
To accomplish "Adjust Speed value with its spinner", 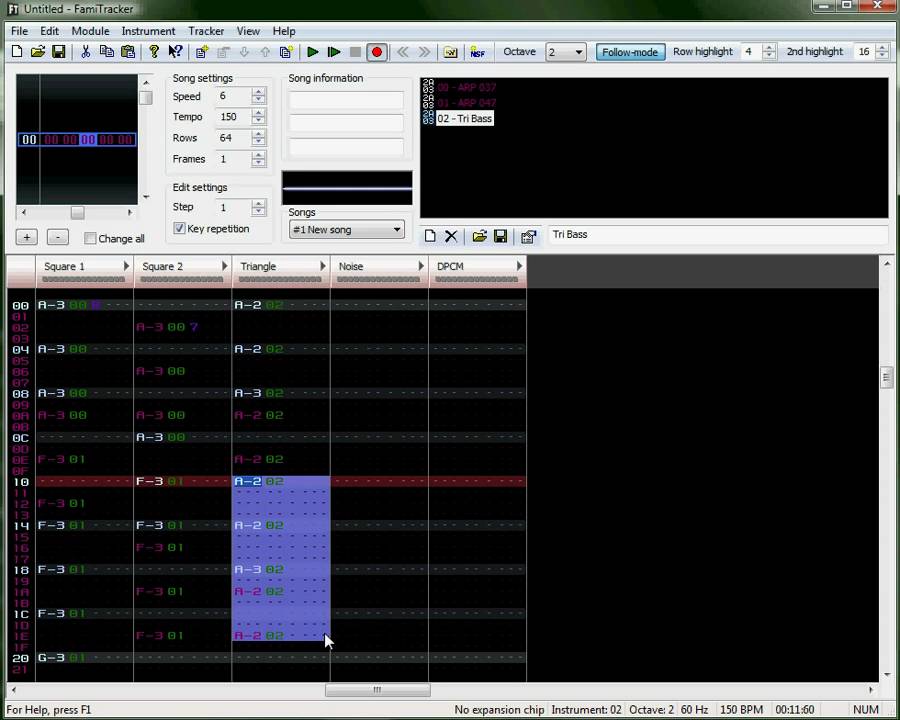I will click(x=259, y=96).
